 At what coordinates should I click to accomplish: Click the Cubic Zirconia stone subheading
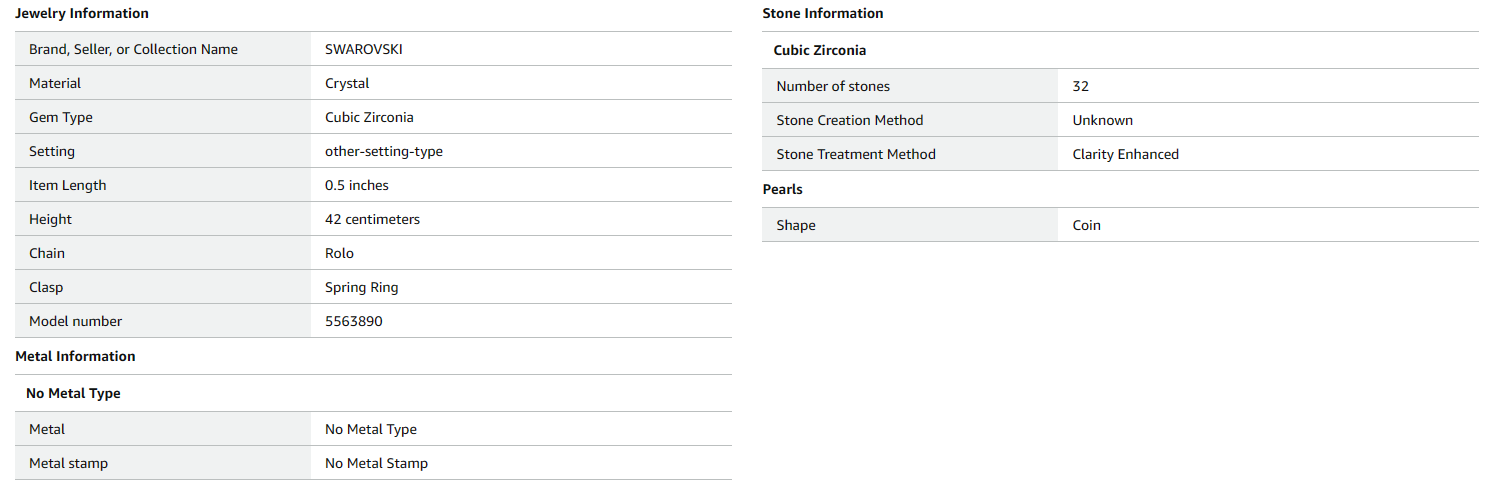point(819,50)
